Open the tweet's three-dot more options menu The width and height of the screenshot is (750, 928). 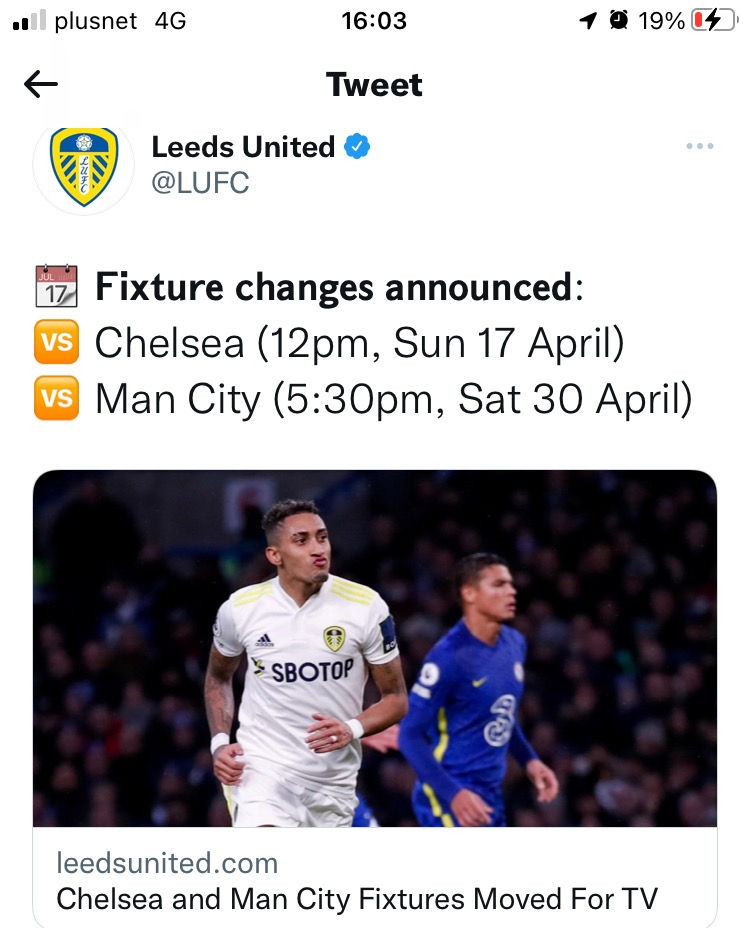(x=699, y=147)
